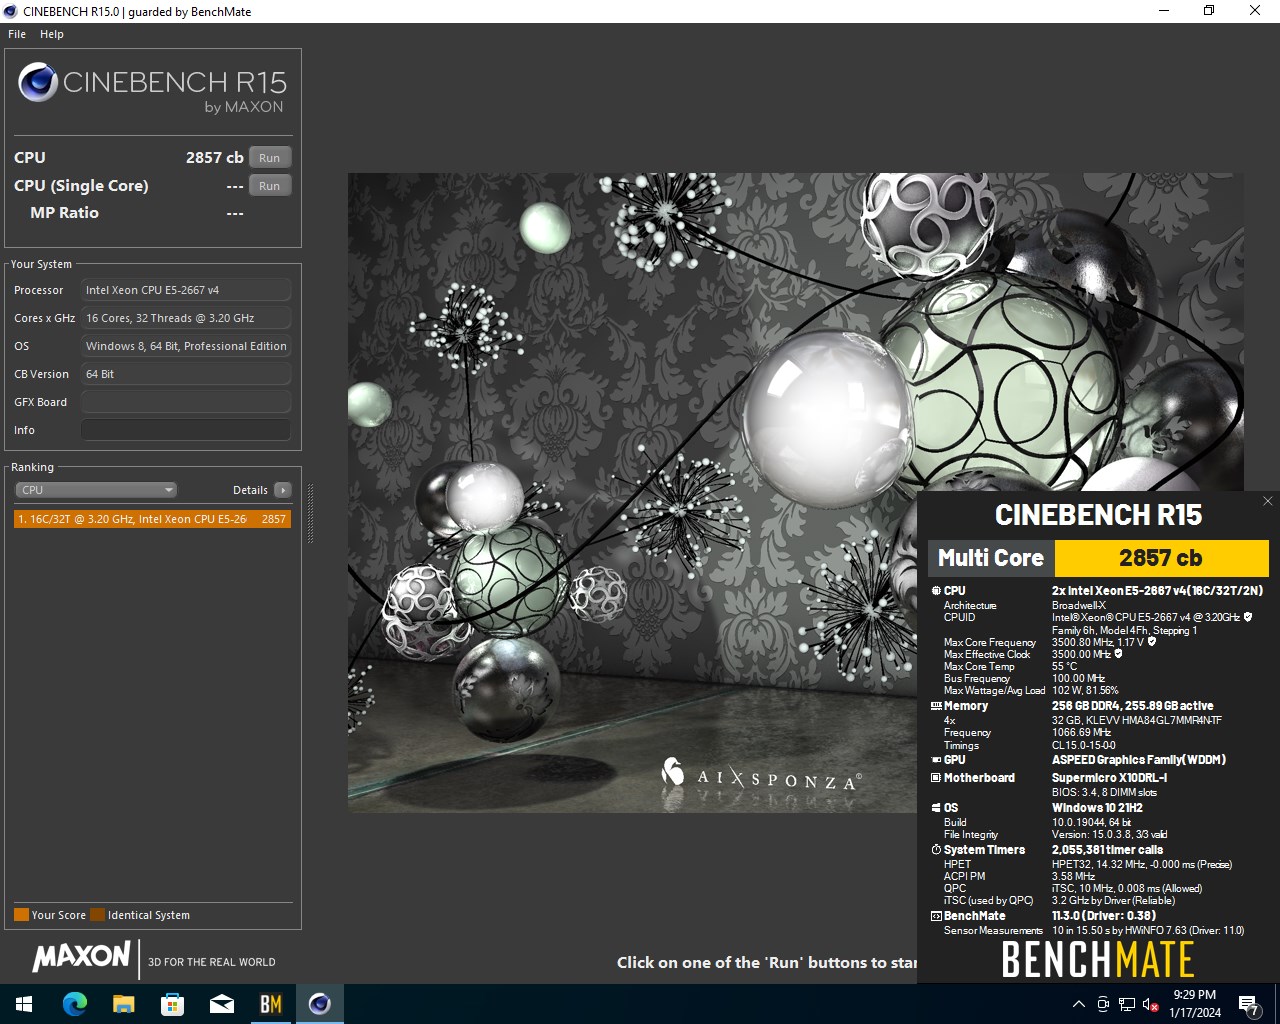Click the CPU chip icon in BenchMate overlay

pos(936,591)
